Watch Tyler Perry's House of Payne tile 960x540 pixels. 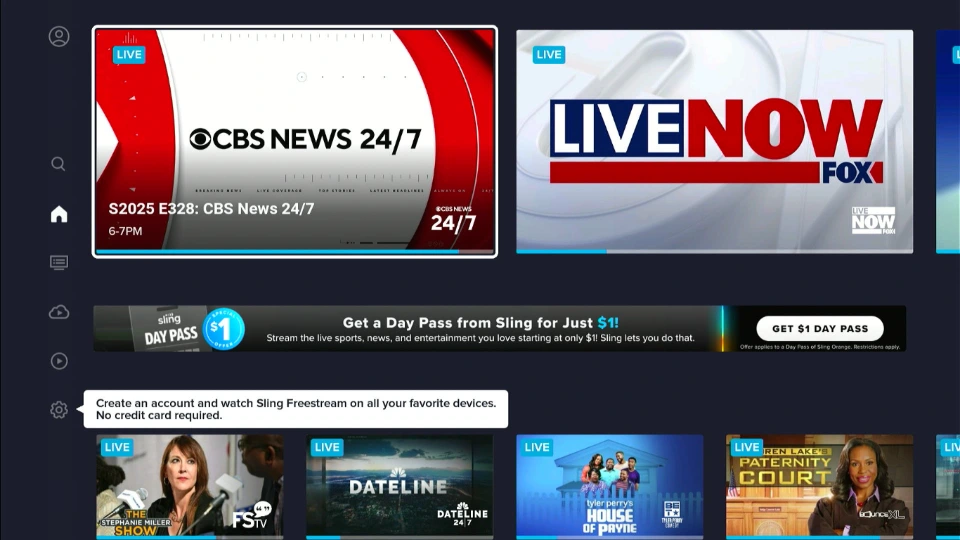(610, 487)
